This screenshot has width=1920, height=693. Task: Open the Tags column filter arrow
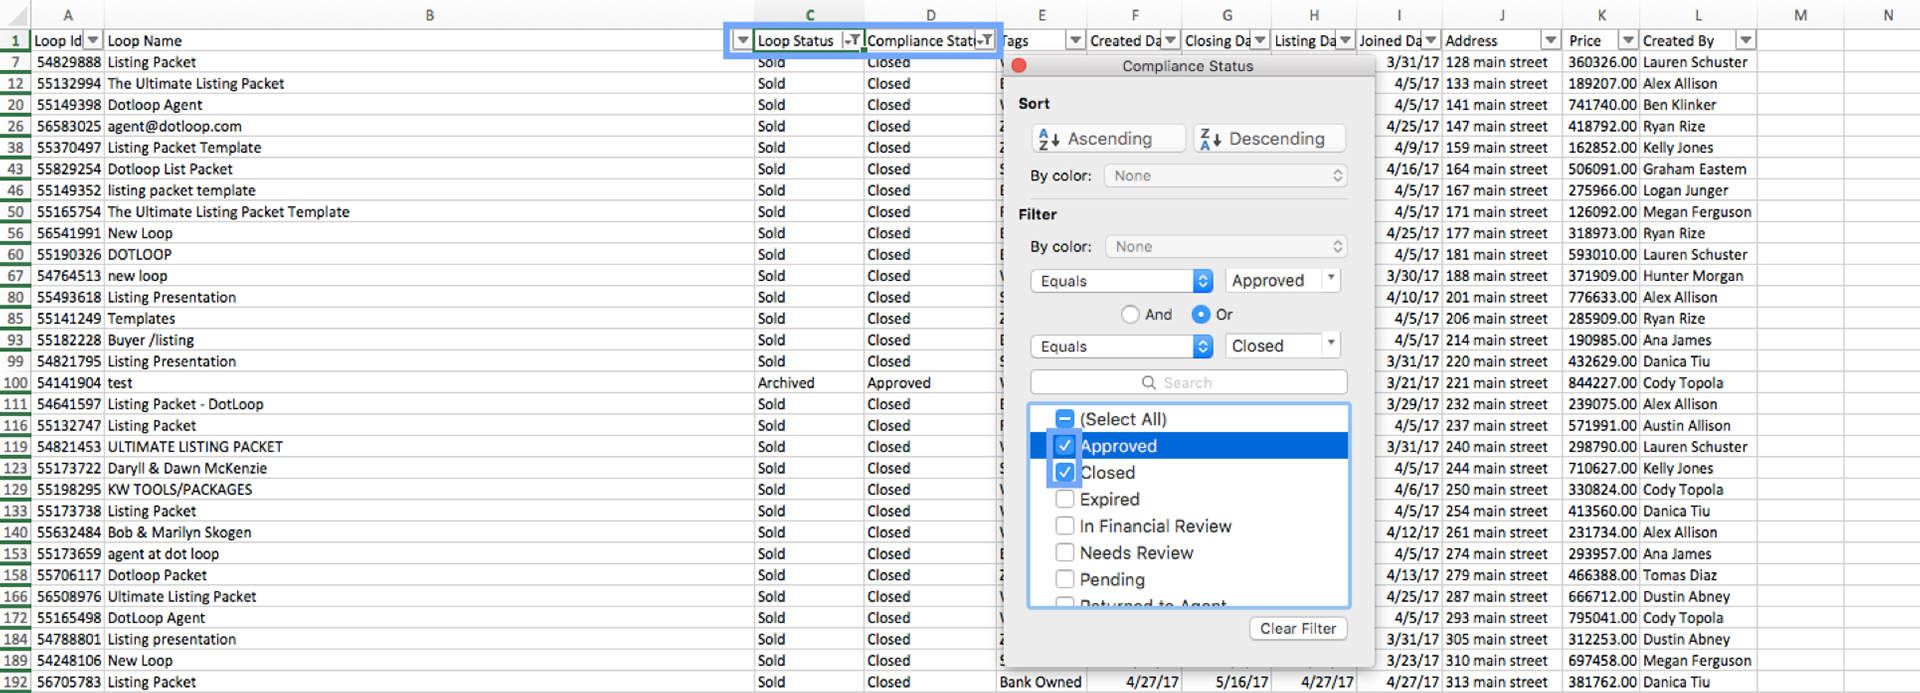coord(1075,41)
